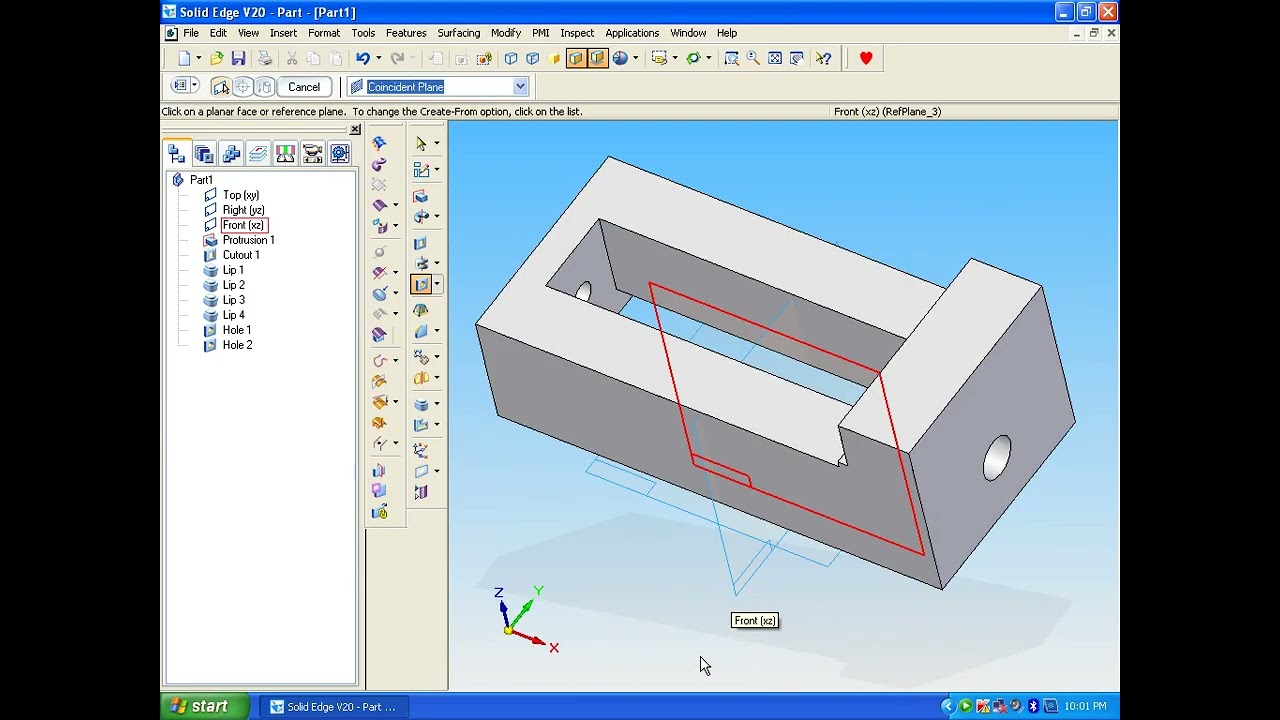The image size is (1280, 720).
Task: Click the Protrusion feature icon
Action: [x=421, y=196]
